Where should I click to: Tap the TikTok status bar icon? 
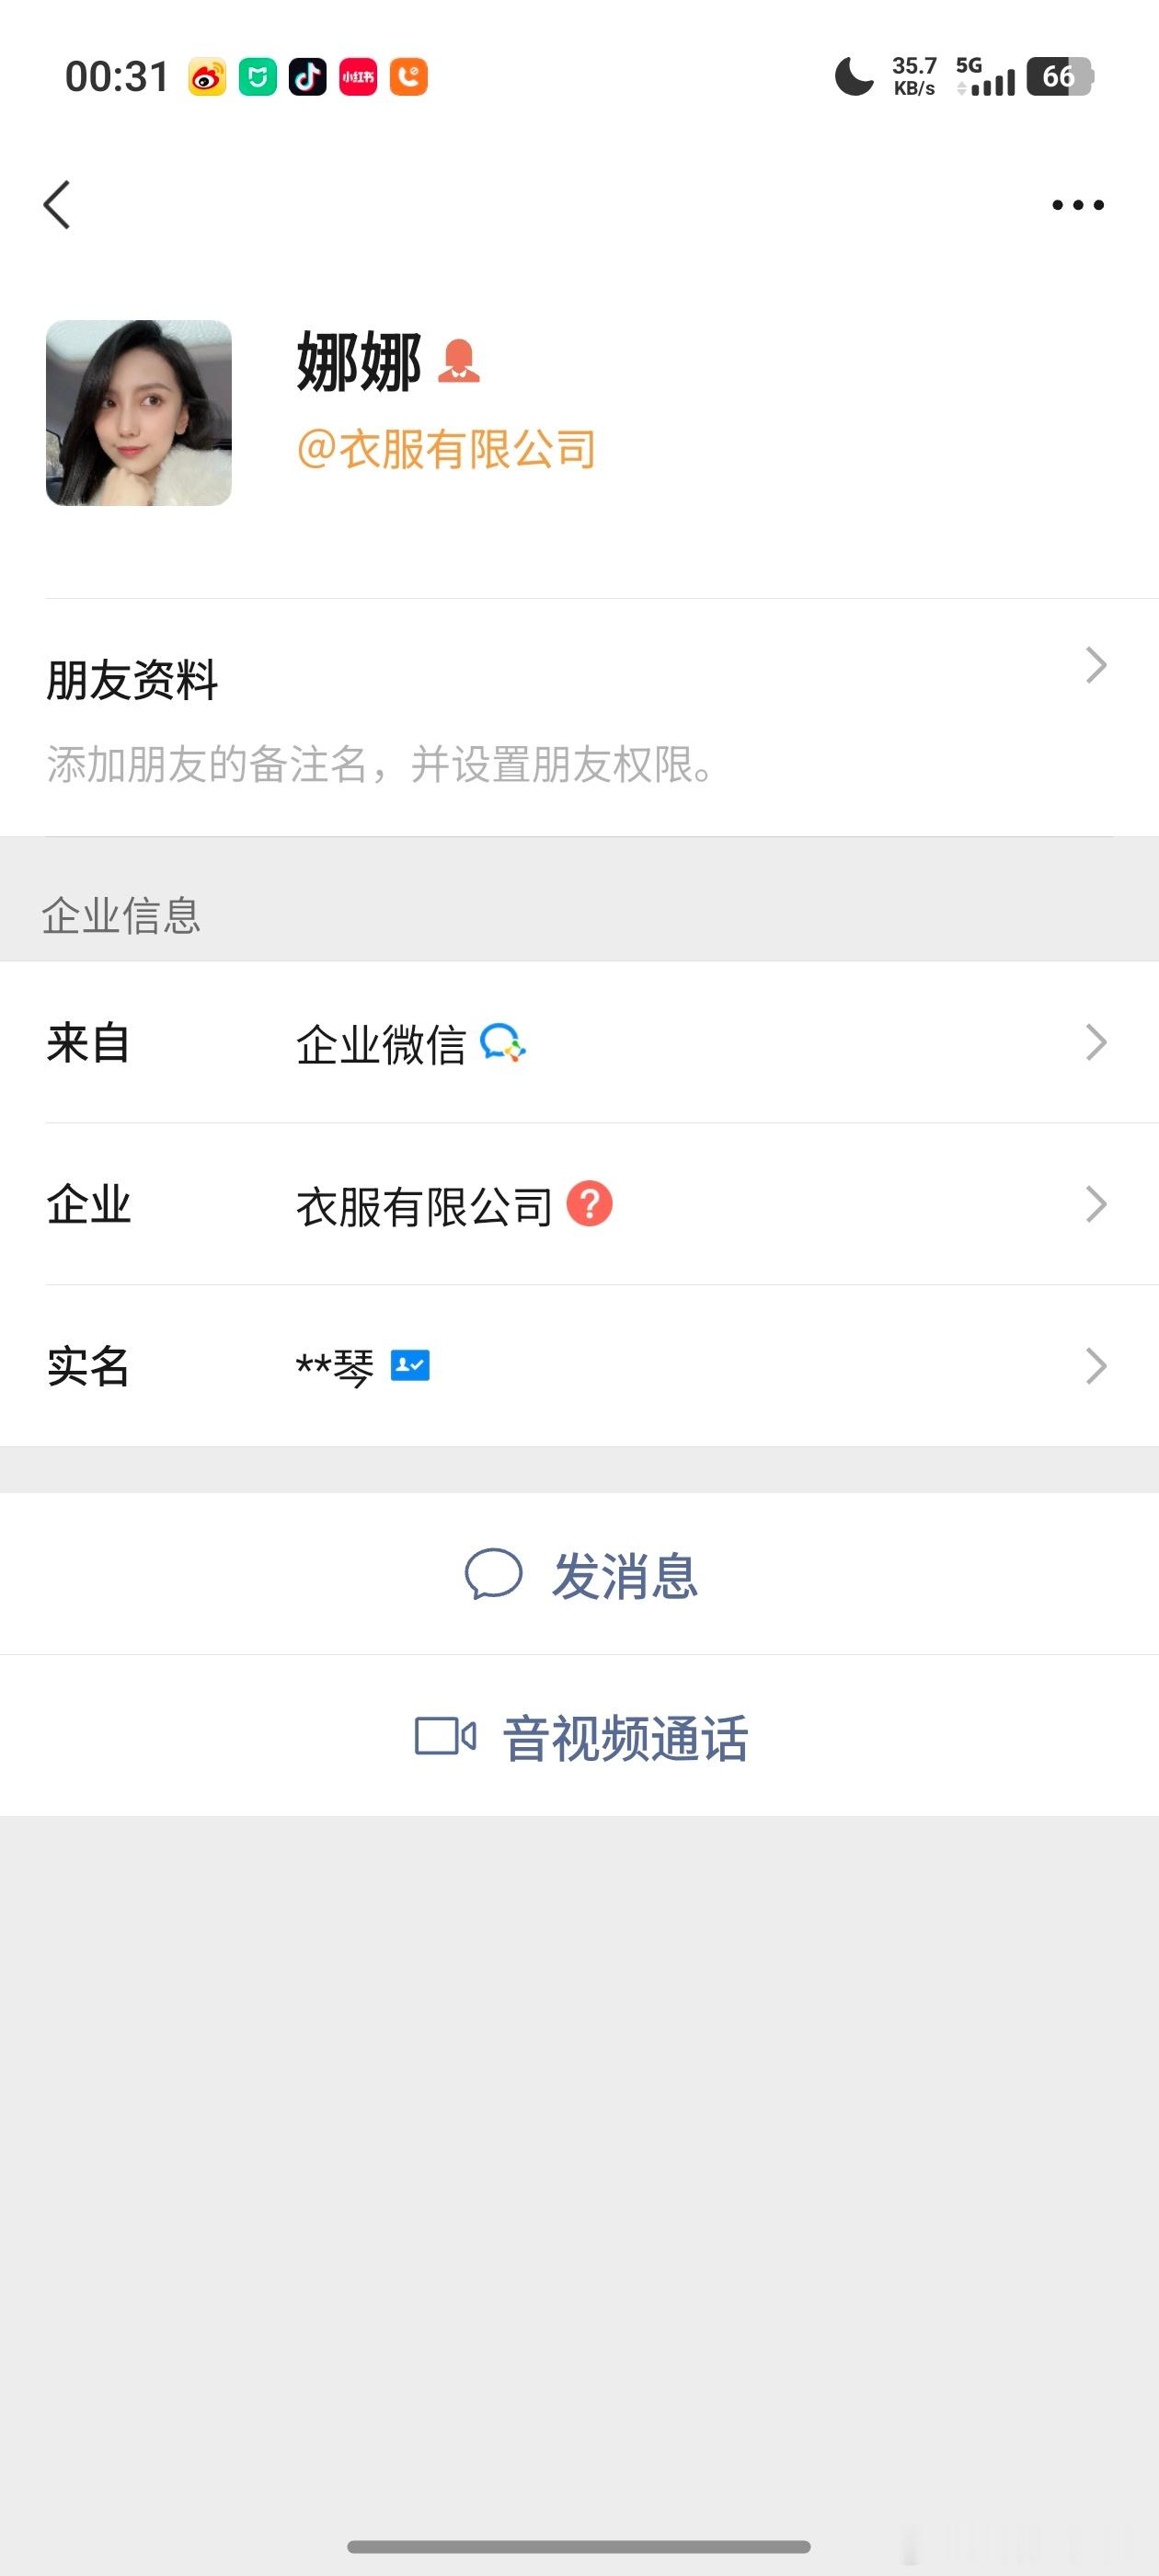click(308, 77)
